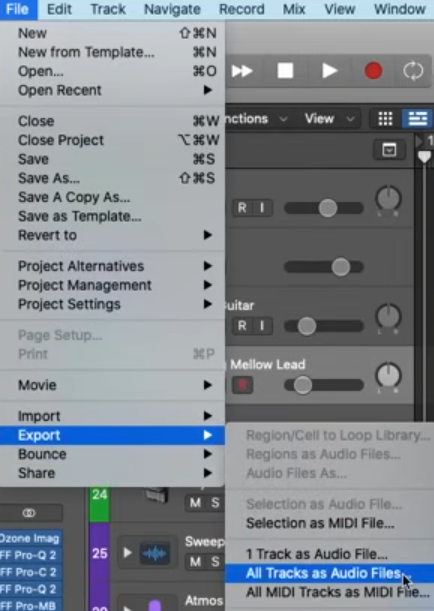Screen dimensions: 434x611
Task: Expand the Open Recent submenu
Action: pos(112,90)
